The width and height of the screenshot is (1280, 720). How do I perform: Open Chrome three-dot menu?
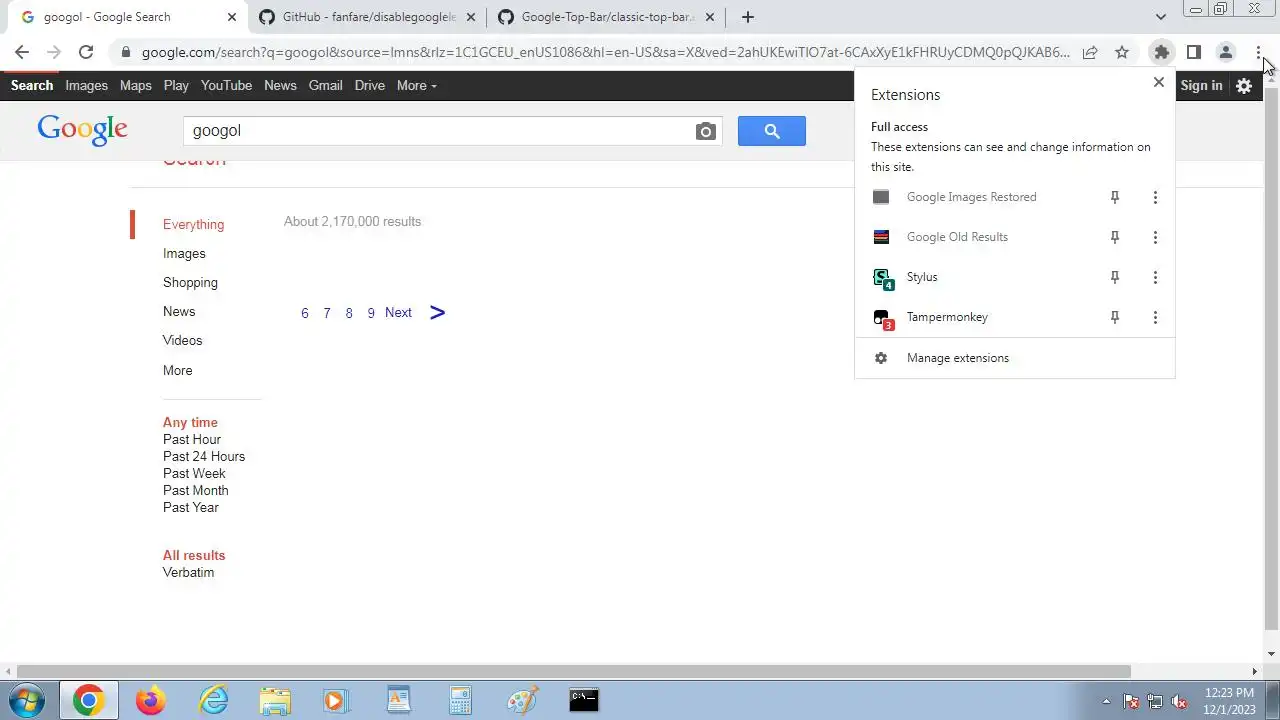pos(1258,52)
